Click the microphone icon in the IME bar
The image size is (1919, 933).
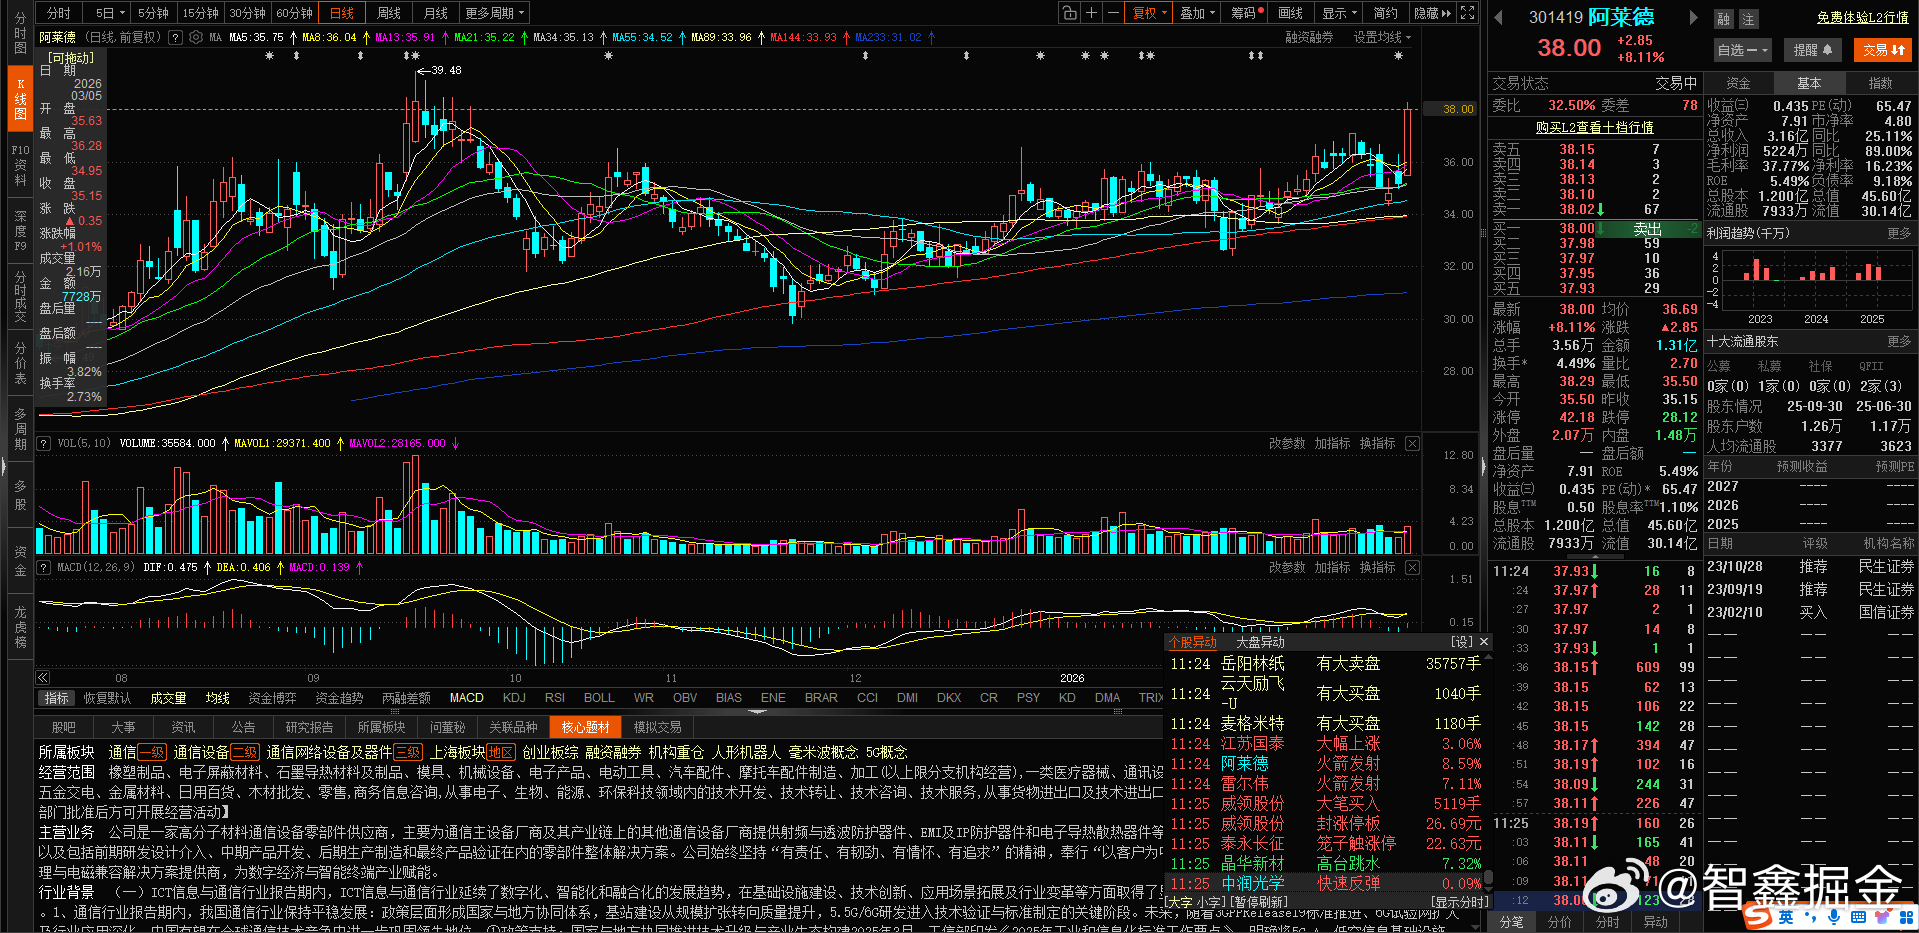click(x=1834, y=916)
